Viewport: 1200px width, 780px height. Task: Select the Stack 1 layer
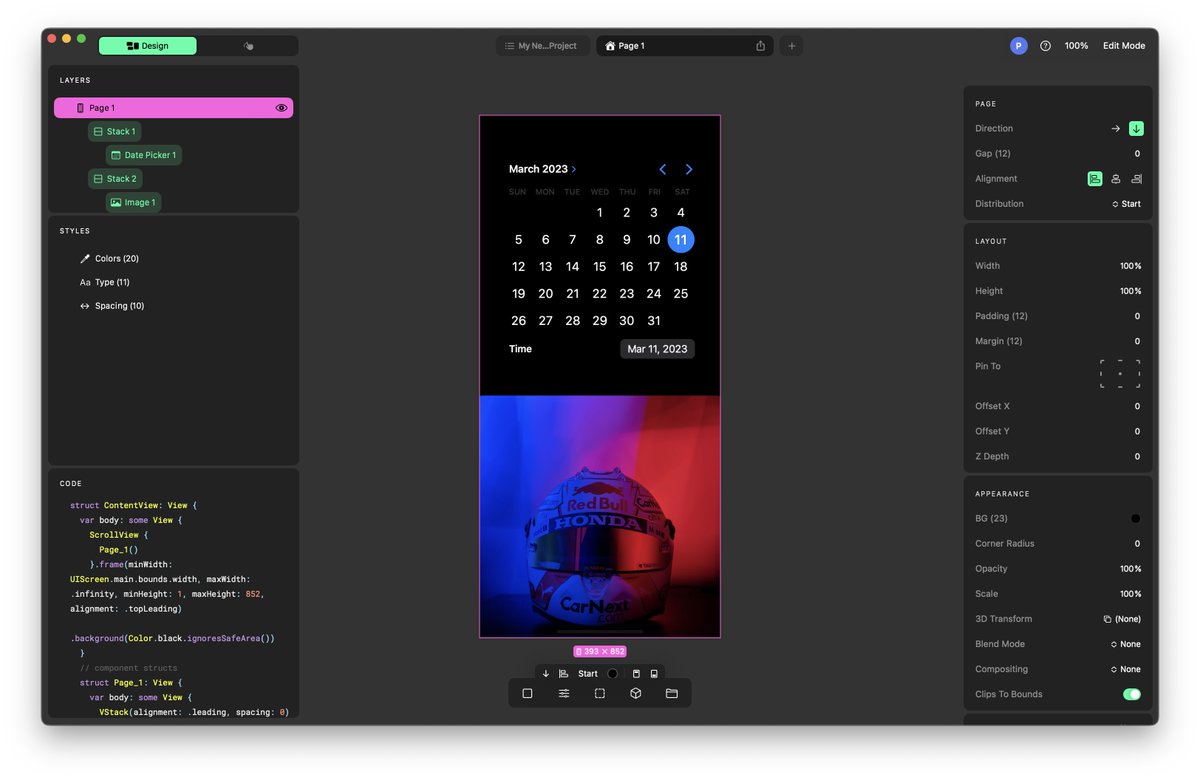(114, 131)
